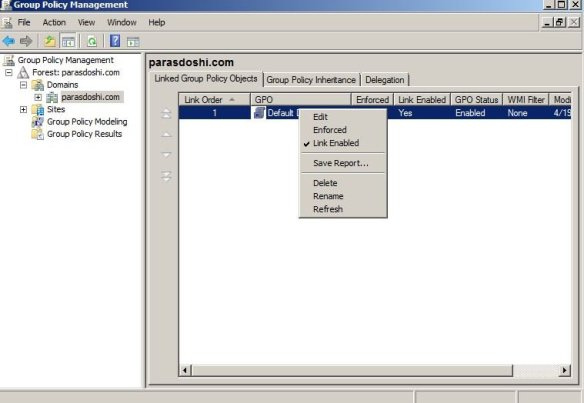Sort by the Link Enabled column header
This screenshot has width=584, height=403.
point(422,100)
